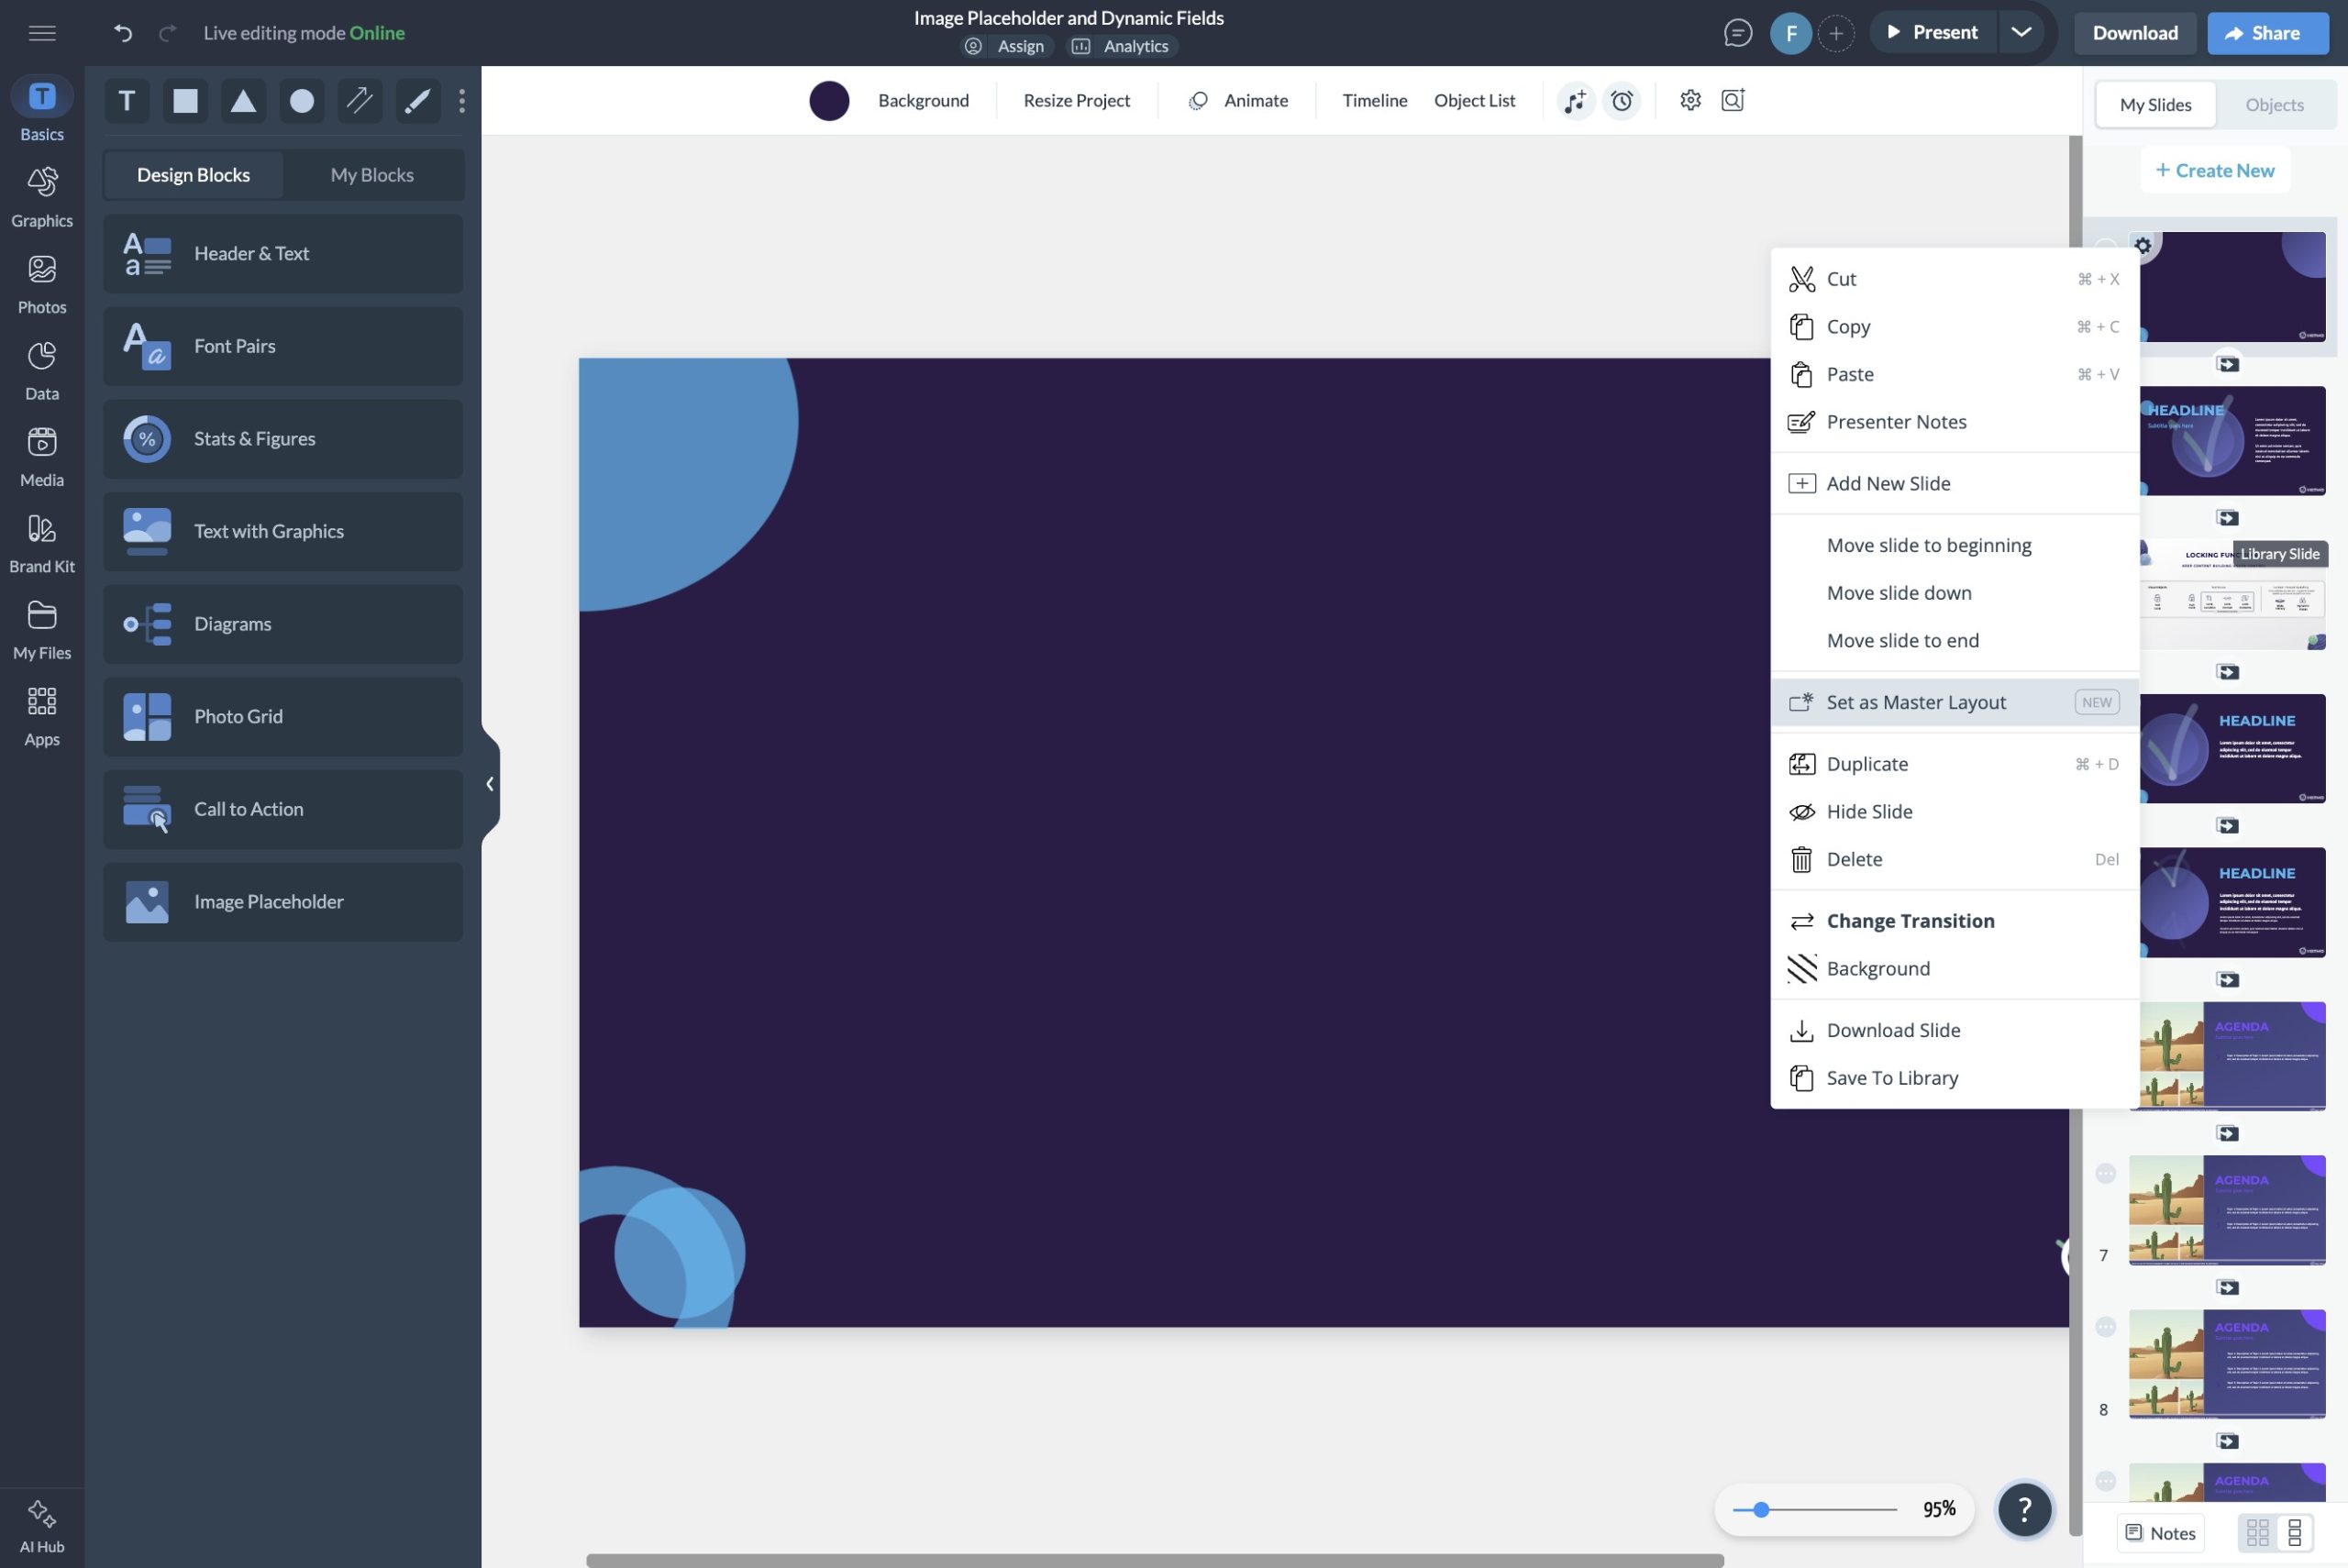
Task: Collapse the left panel with chevron
Action: pyautogui.click(x=489, y=784)
